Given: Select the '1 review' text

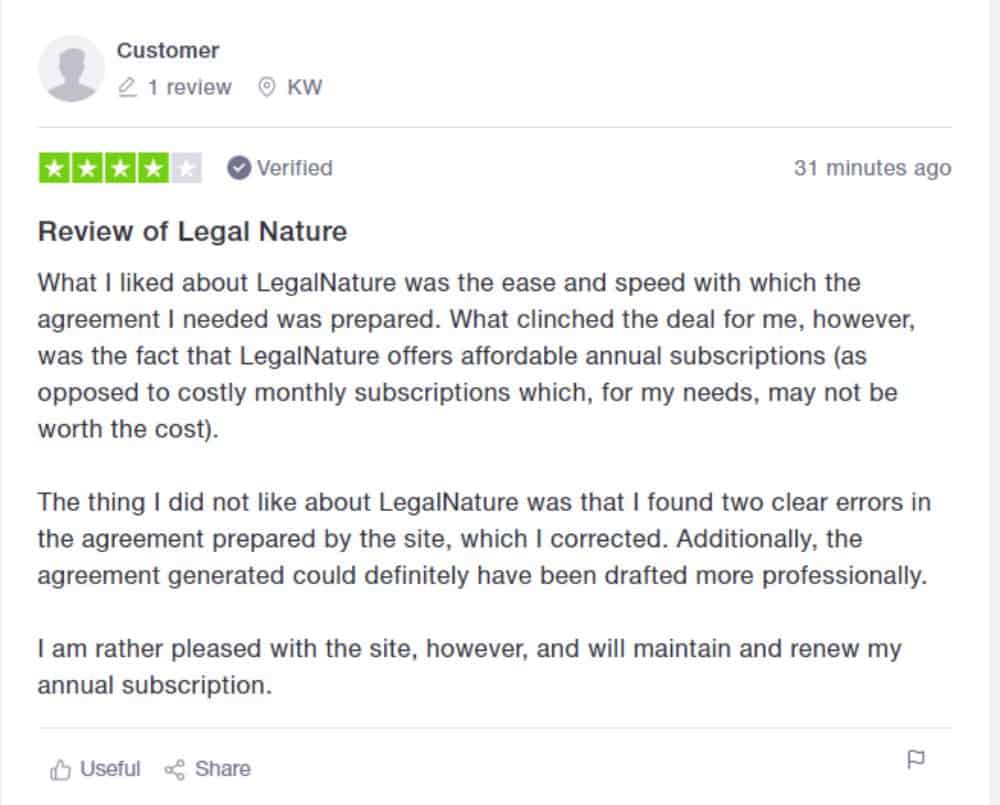Looking at the screenshot, I should click(x=189, y=87).
